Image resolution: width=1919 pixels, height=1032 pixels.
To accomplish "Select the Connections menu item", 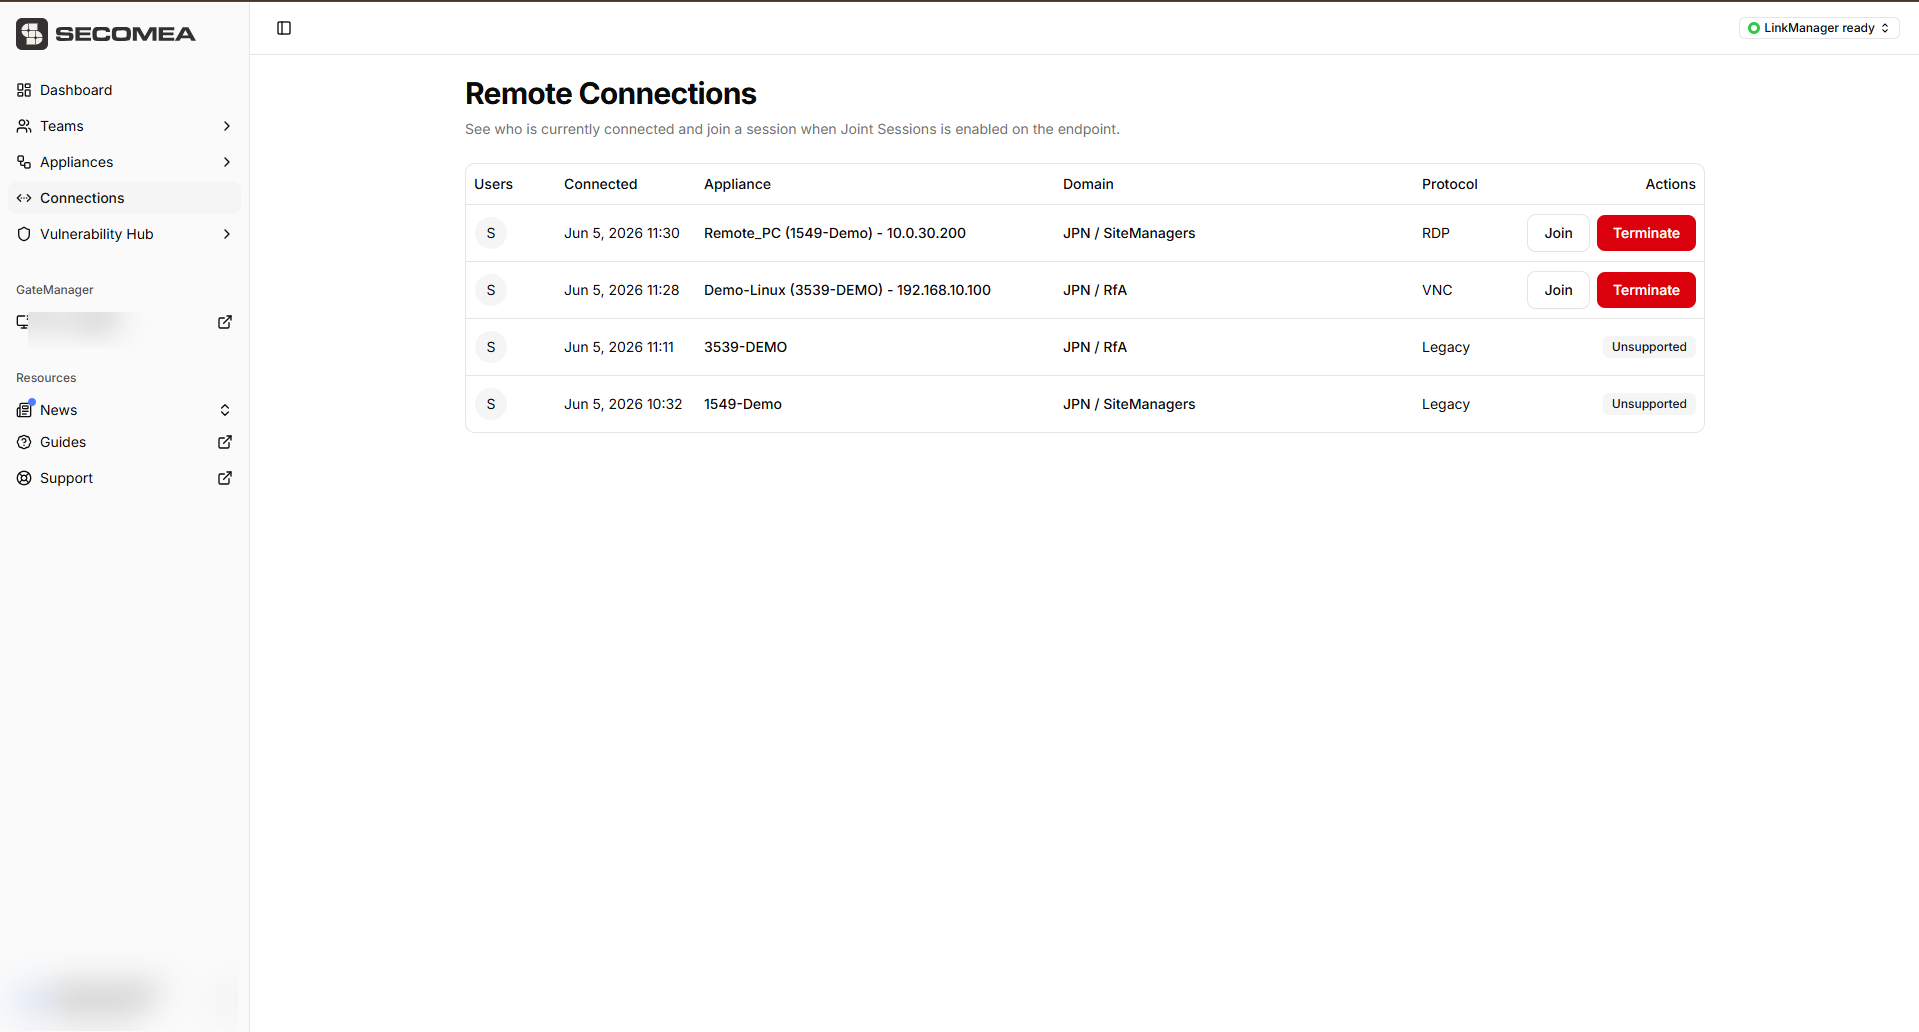I will [124, 198].
